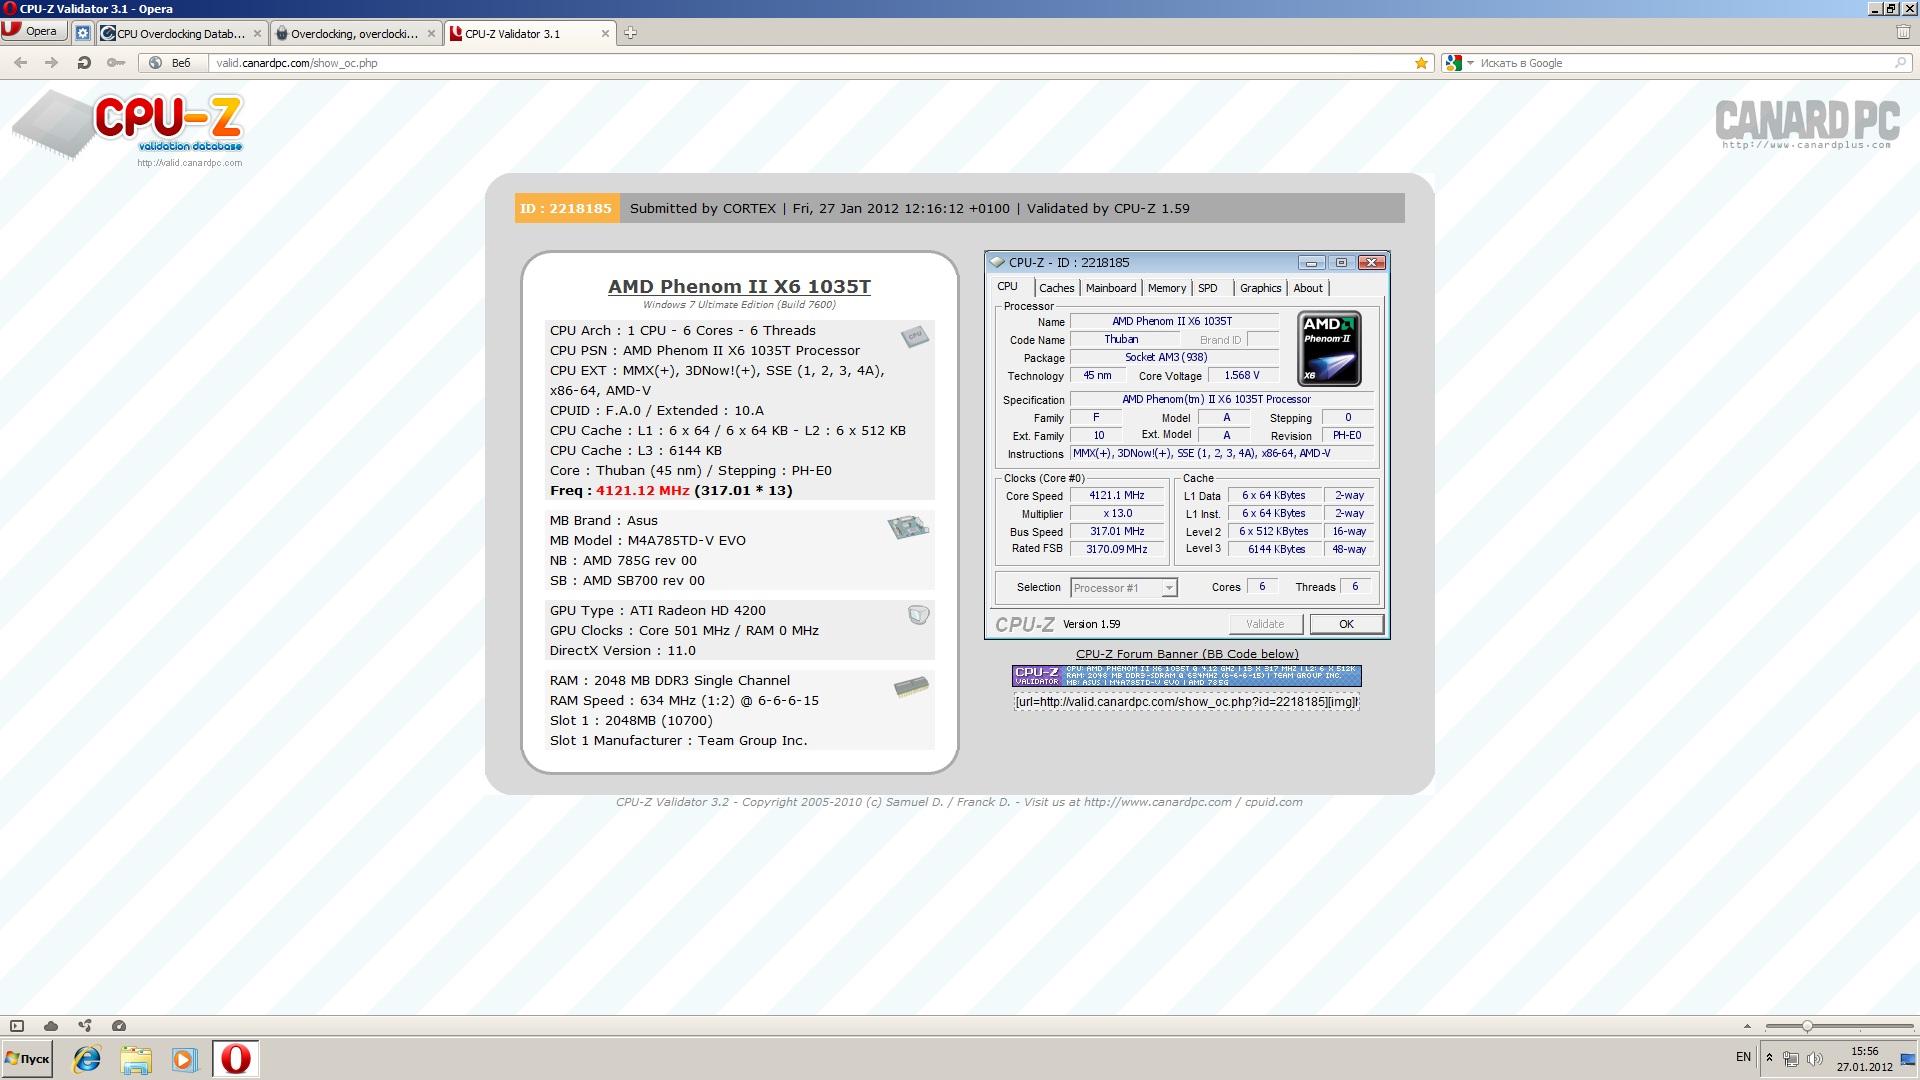This screenshot has height=1080, width=1920.
Task: Click the AMD Phenom II X6 logo image
Action: click(x=1329, y=349)
